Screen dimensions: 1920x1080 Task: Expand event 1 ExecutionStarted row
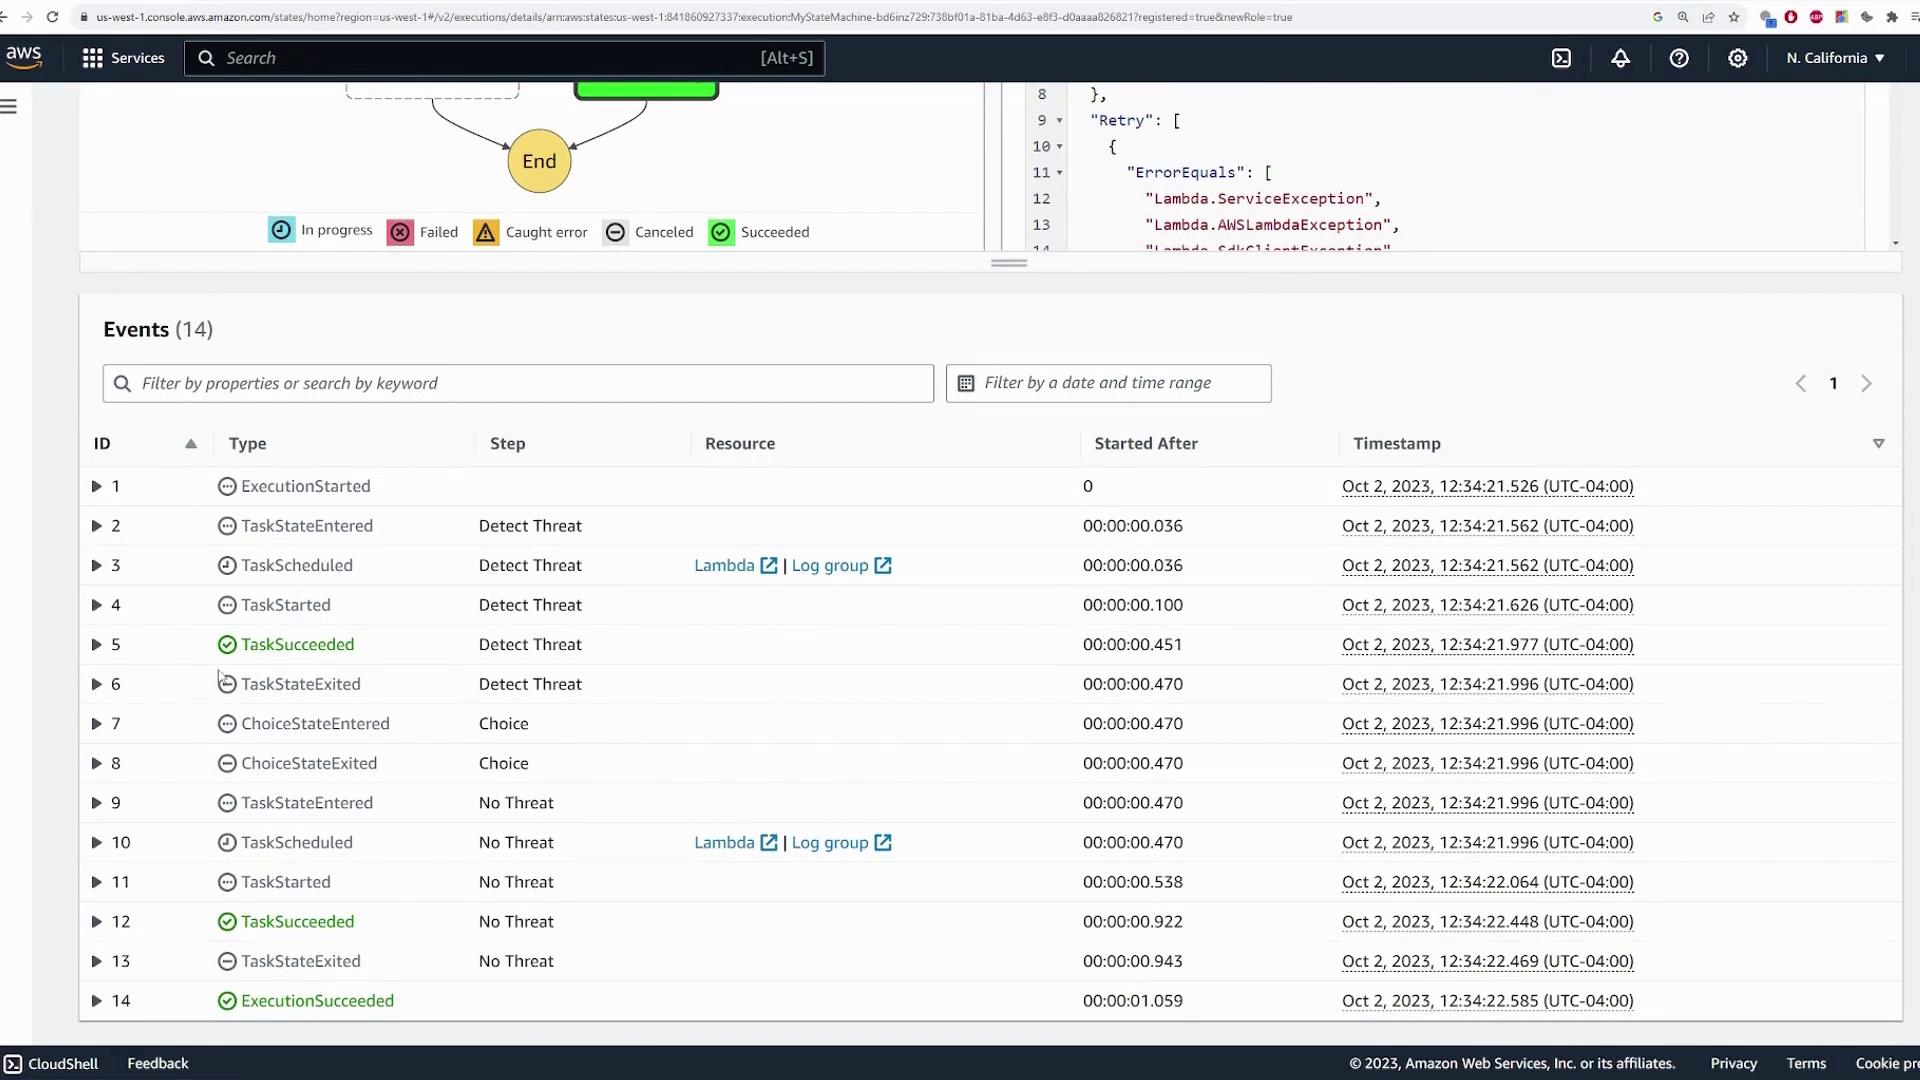[x=96, y=486]
